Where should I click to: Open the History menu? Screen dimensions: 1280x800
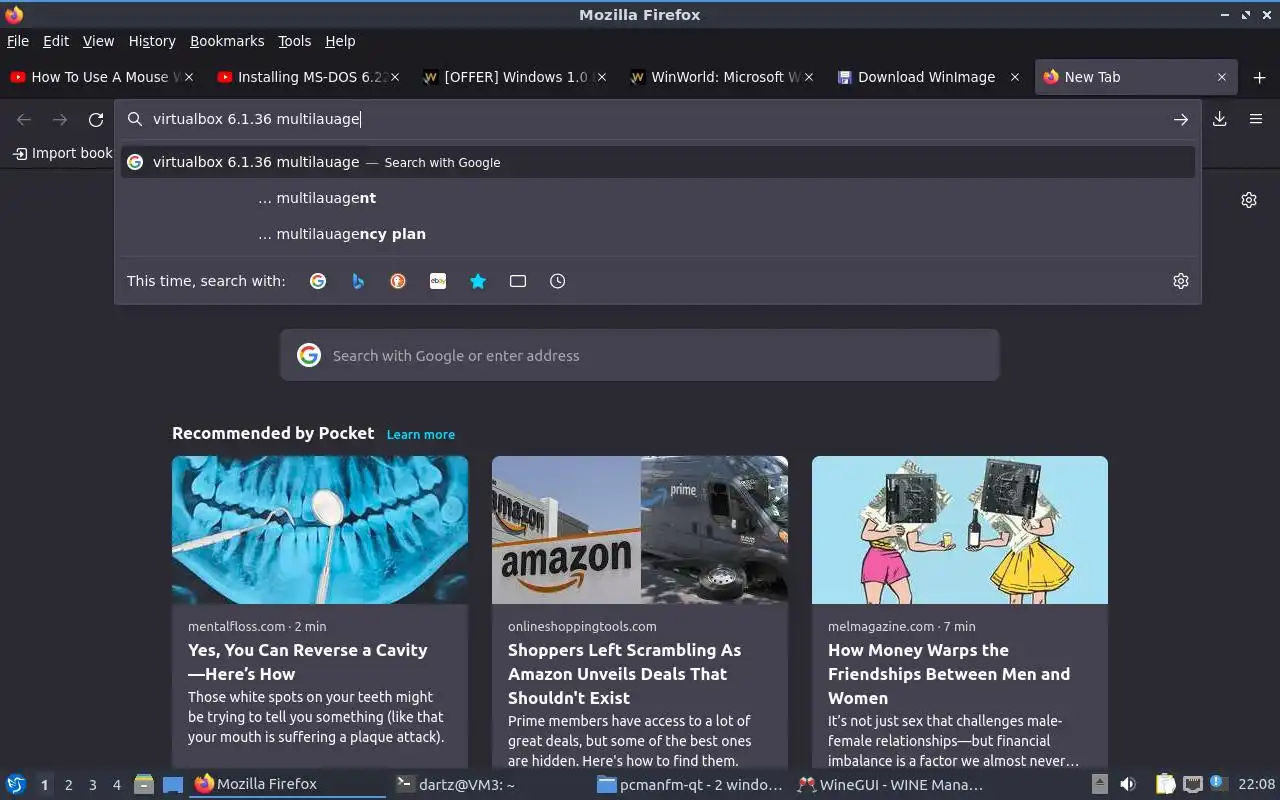(x=152, y=41)
